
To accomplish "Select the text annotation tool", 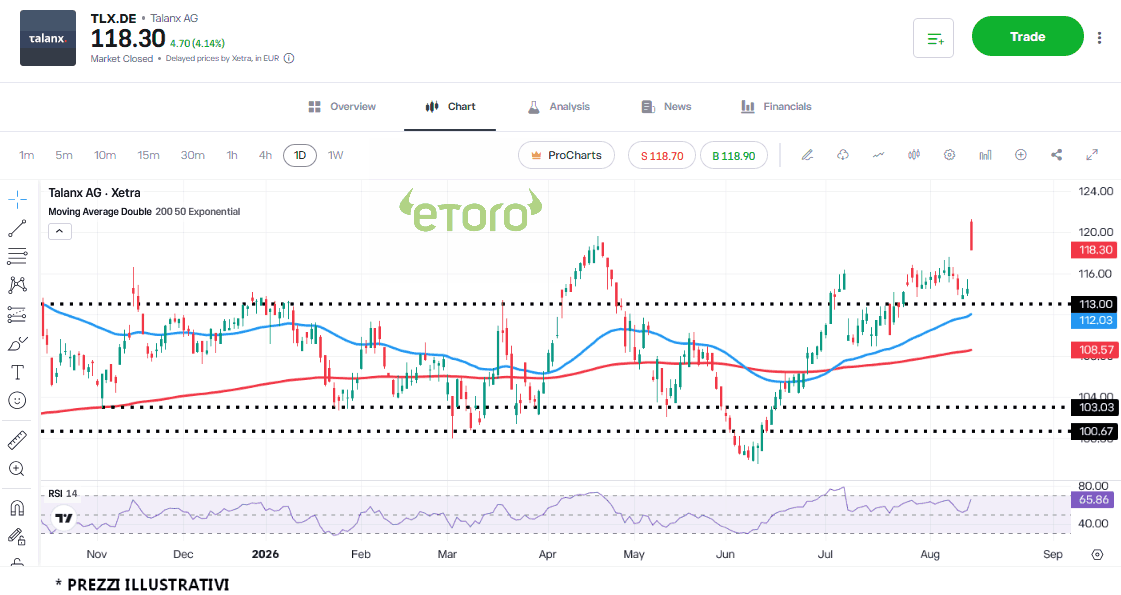I will (x=17, y=372).
